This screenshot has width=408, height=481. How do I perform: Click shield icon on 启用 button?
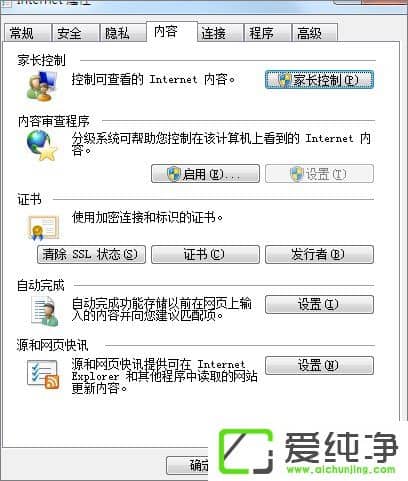(174, 174)
